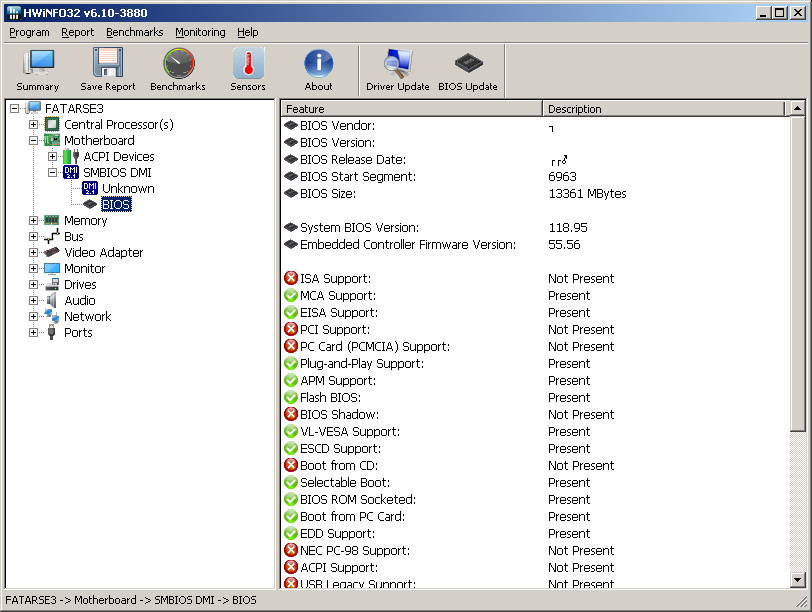Click the Monitor icon in tree
The image size is (812, 612).
click(52, 268)
